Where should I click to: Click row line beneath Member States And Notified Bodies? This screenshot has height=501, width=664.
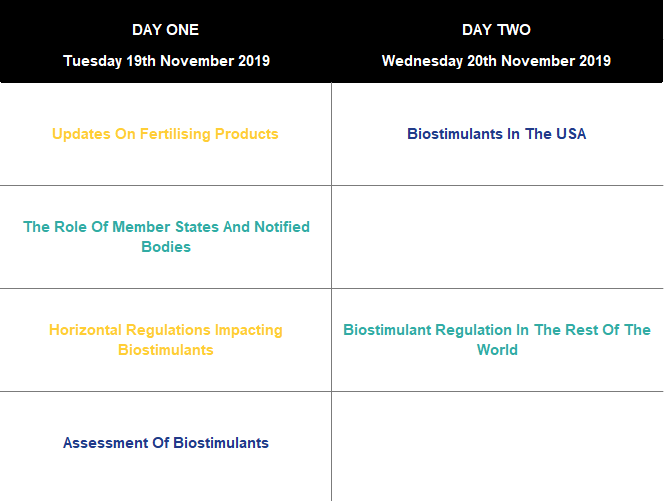(166, 289)
